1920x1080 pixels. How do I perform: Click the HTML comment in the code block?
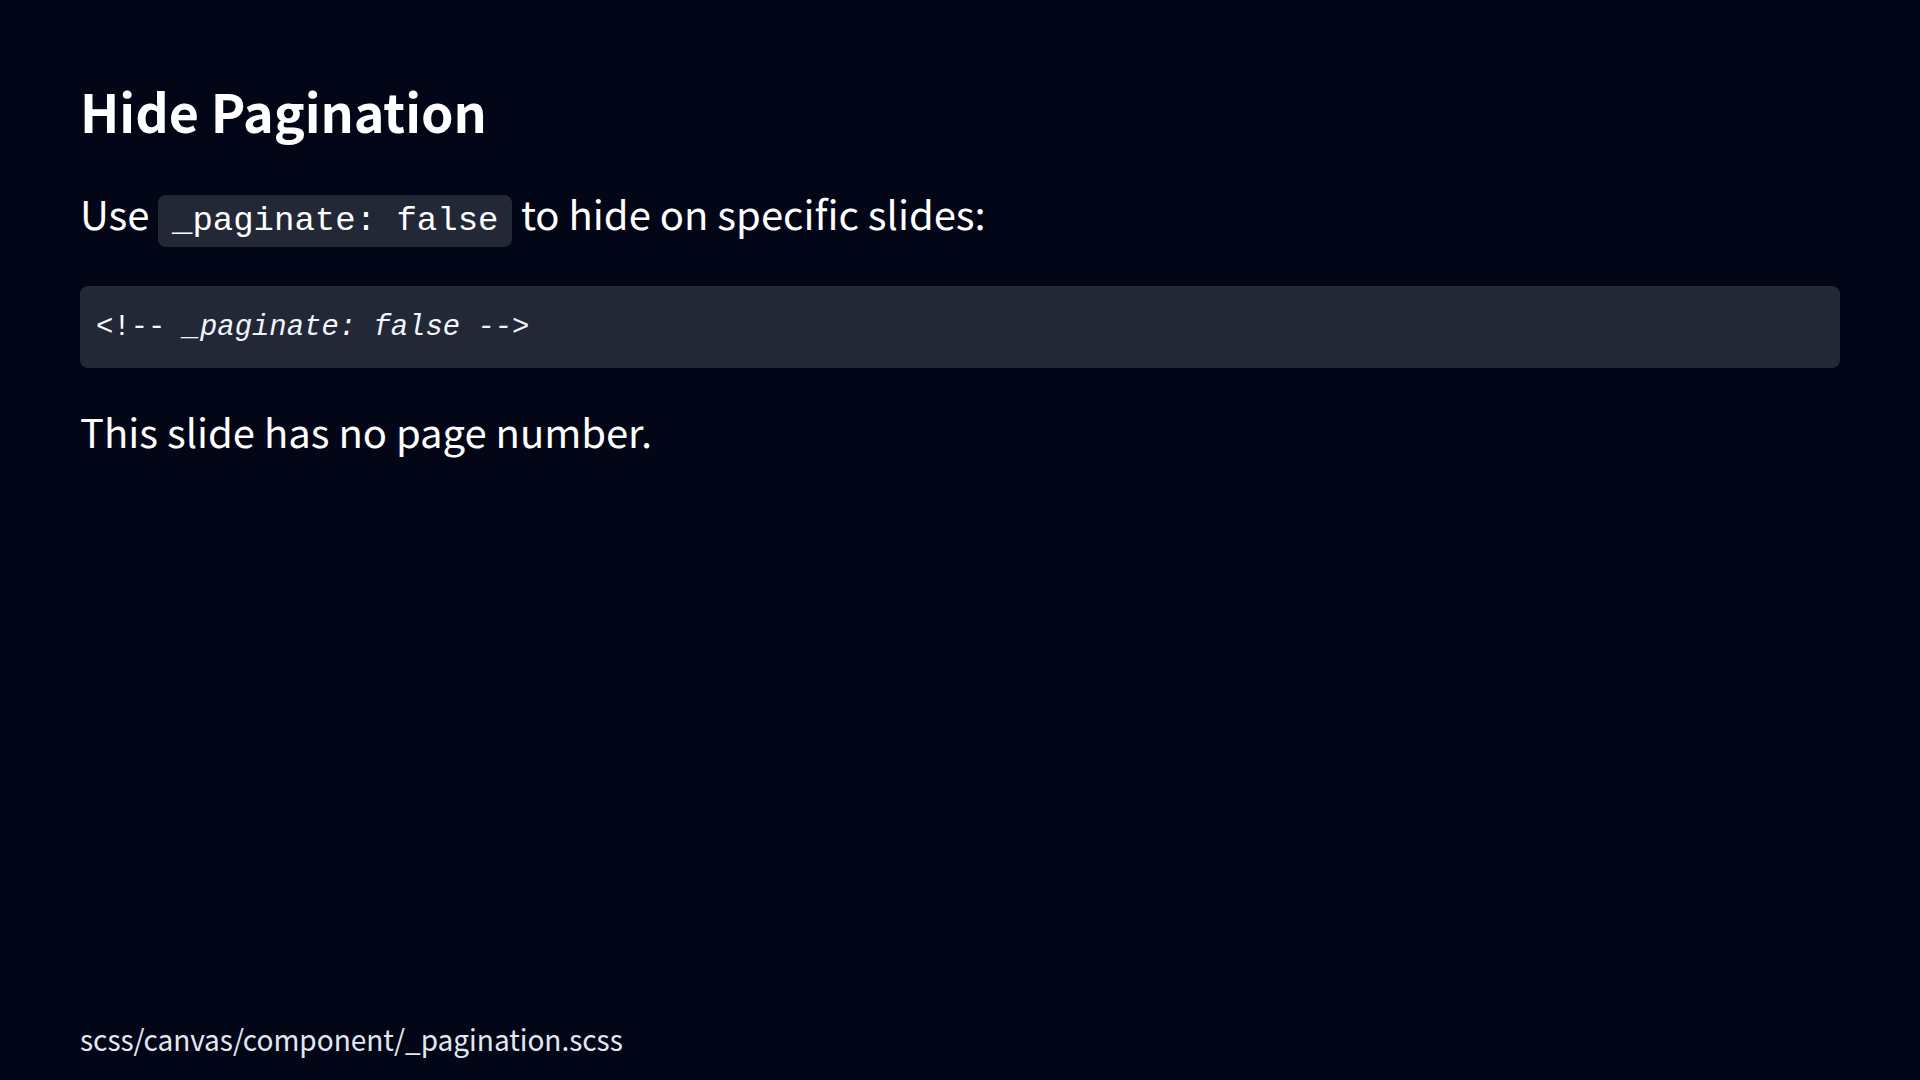click(312, 326)
